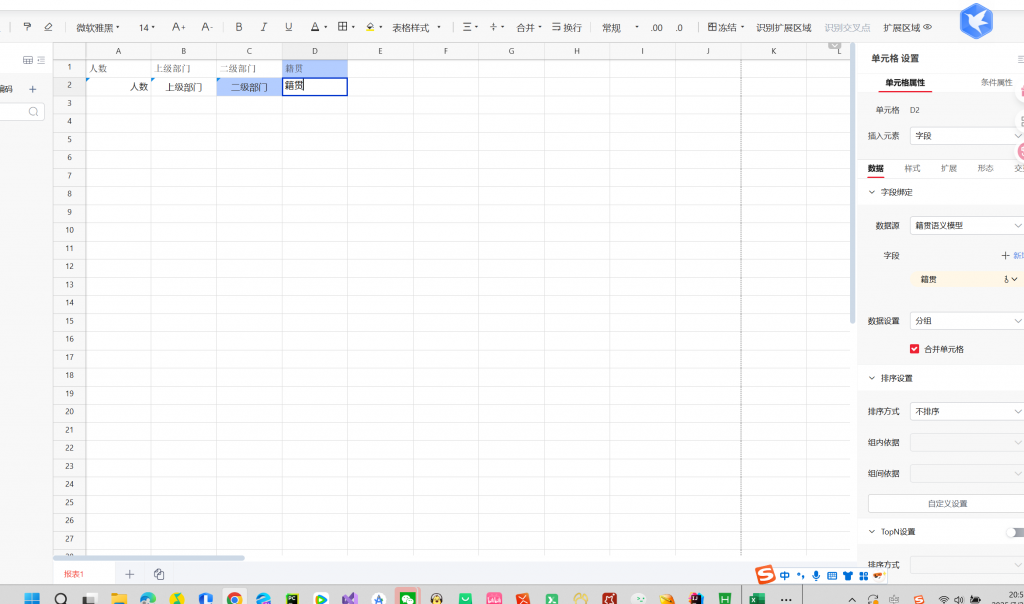Open Excel from the Windows taskbar
The width and height of the screenshot is (1024, 604).
click(x=757, y=599)
